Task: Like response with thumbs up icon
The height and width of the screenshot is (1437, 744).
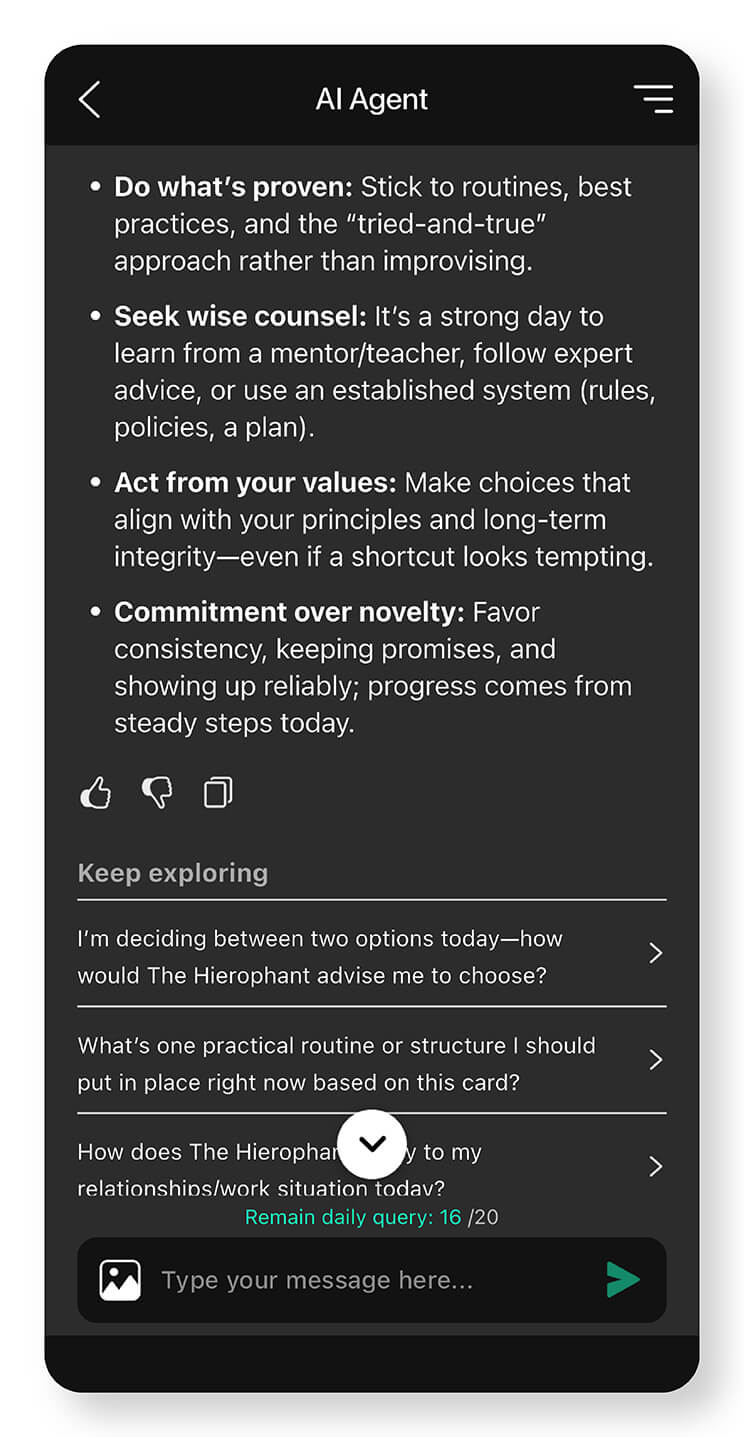Action: coord(96,794)
